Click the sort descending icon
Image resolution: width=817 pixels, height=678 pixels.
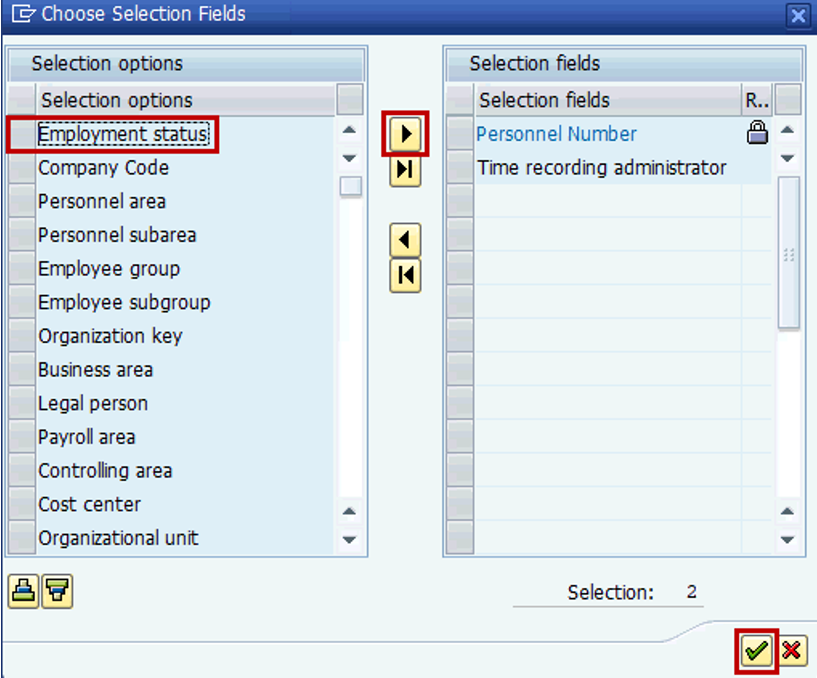pos(59,592)
